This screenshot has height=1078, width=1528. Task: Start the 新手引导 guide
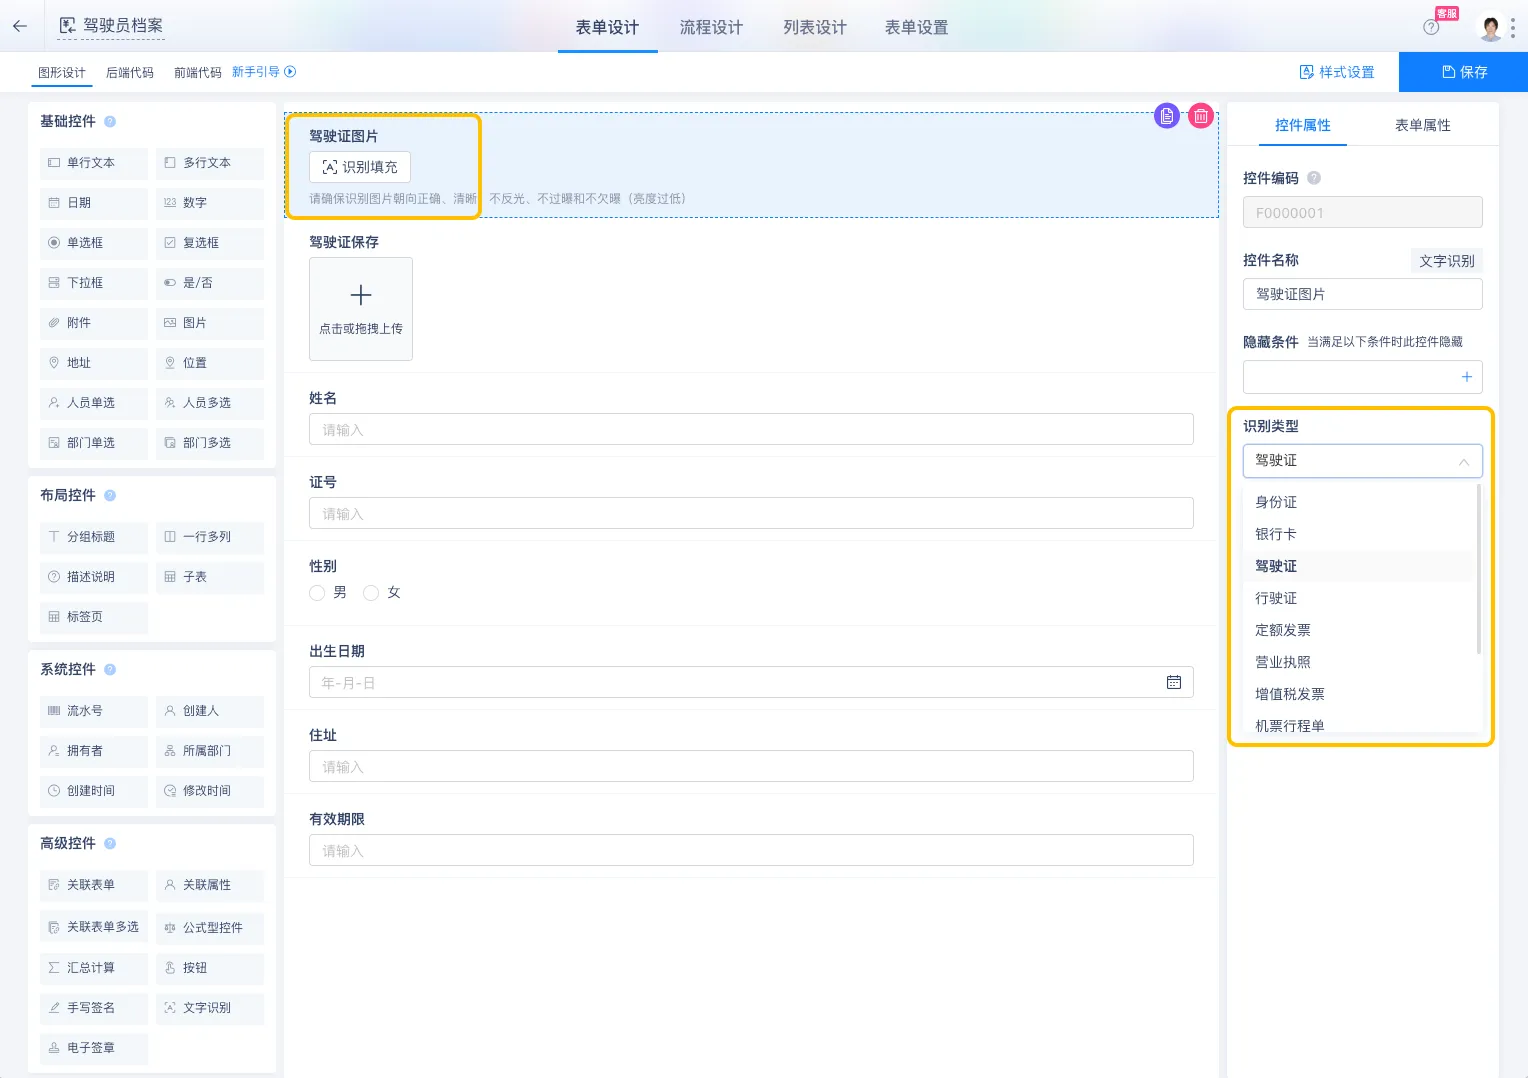coord(264,72)
